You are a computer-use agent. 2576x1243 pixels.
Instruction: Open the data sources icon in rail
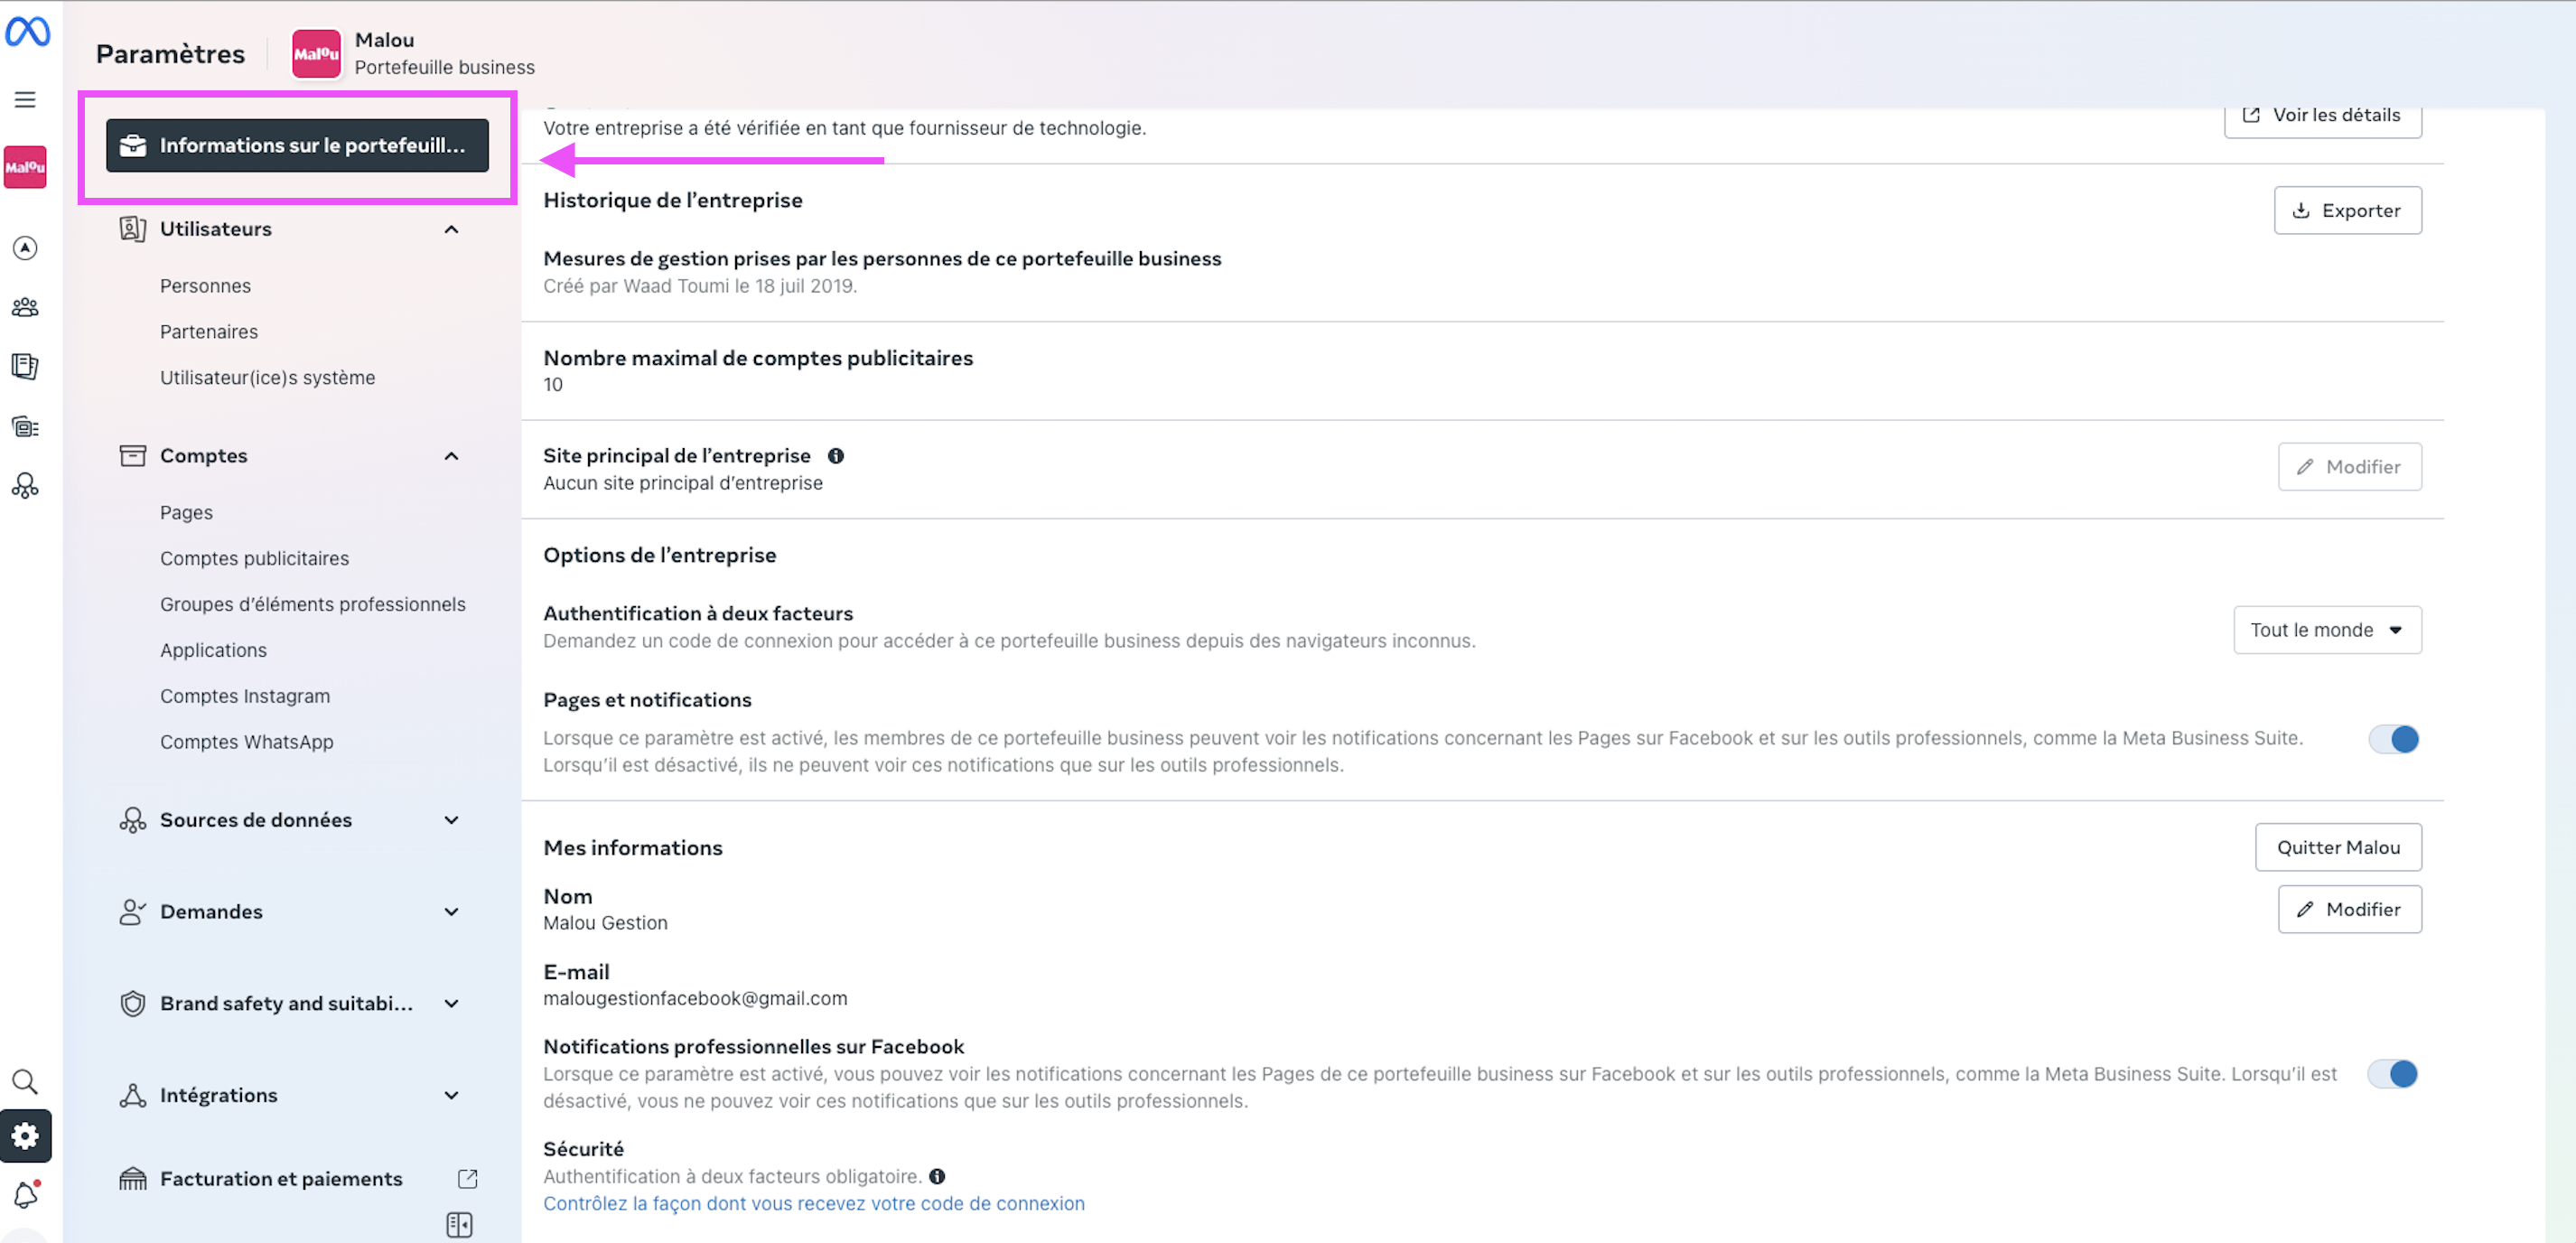pos(25,486)
